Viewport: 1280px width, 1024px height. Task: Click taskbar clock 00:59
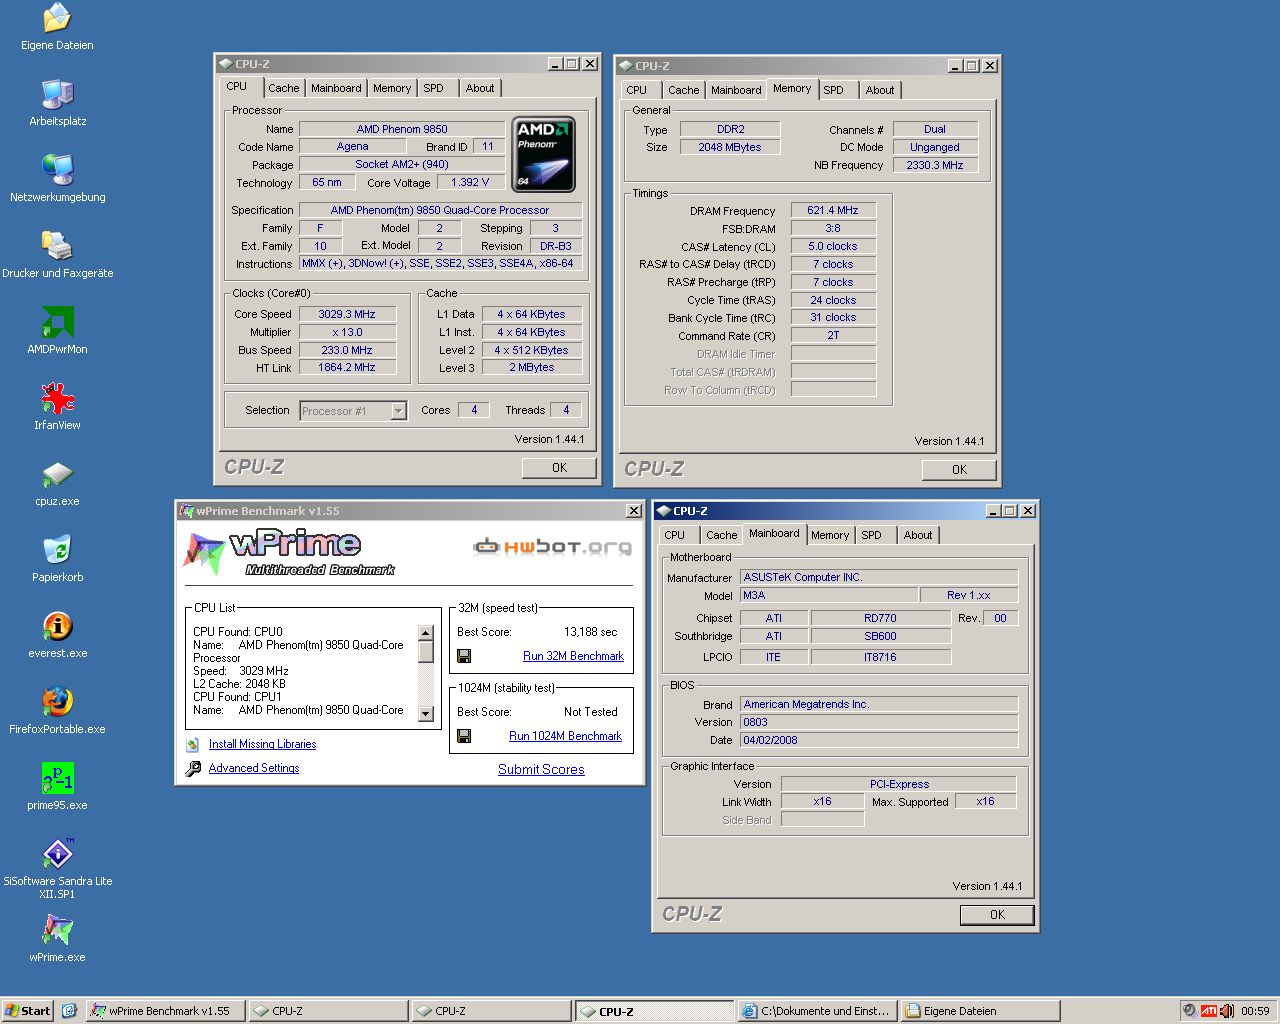pyautogui.click(x=1255, y=1011)
